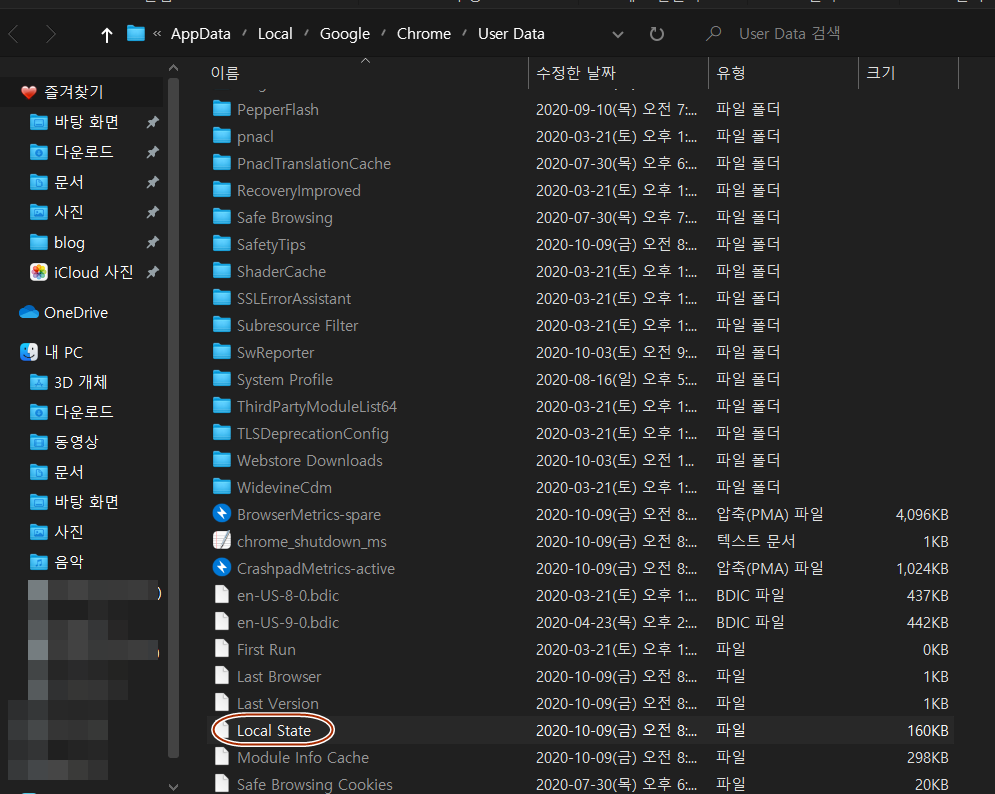This screenshot has height=794, width=995.
Task: Navigate to Google in the breadcrumb
Action: 345,34
